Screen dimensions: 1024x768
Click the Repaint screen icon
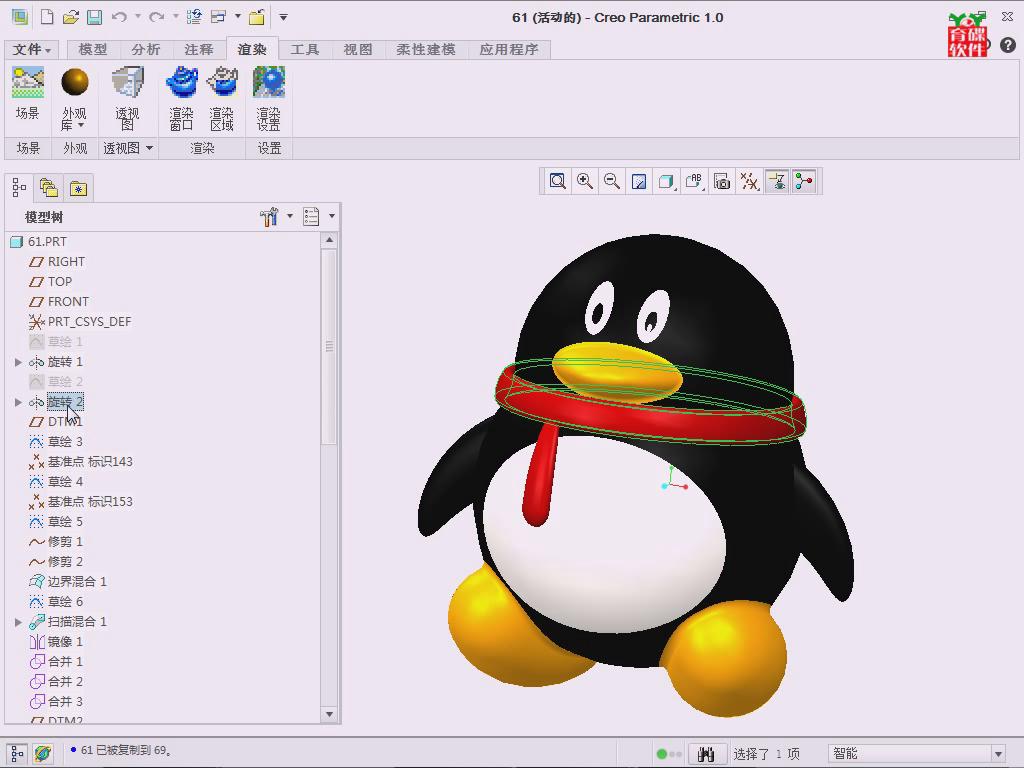pyautogui.click(x=639, y=182)
